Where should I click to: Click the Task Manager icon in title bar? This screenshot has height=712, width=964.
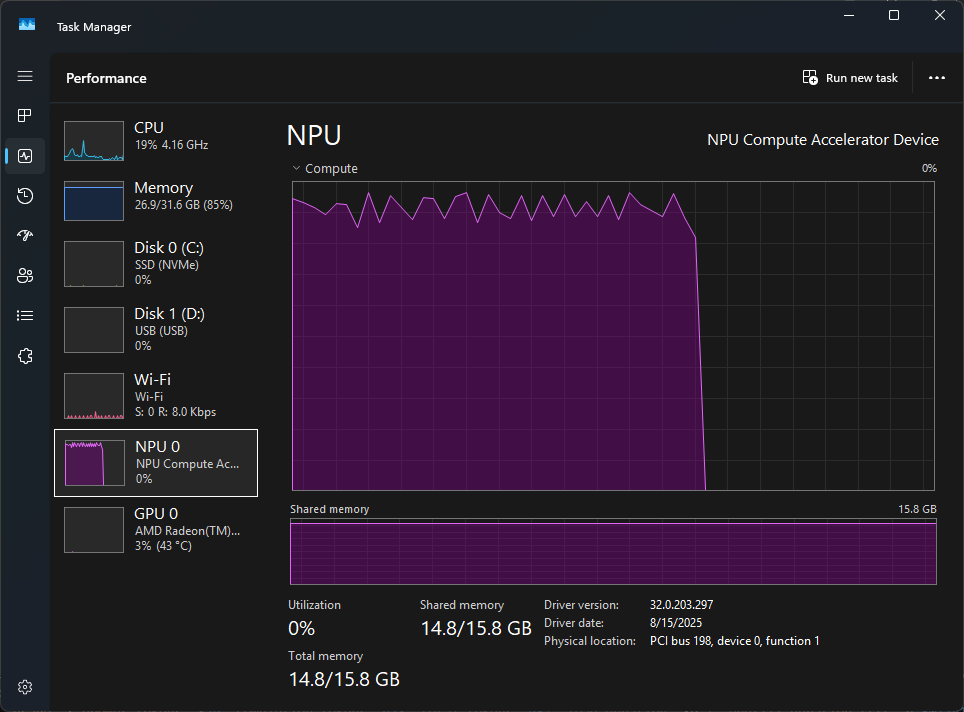pyautogui.click(x=25, y=23)
